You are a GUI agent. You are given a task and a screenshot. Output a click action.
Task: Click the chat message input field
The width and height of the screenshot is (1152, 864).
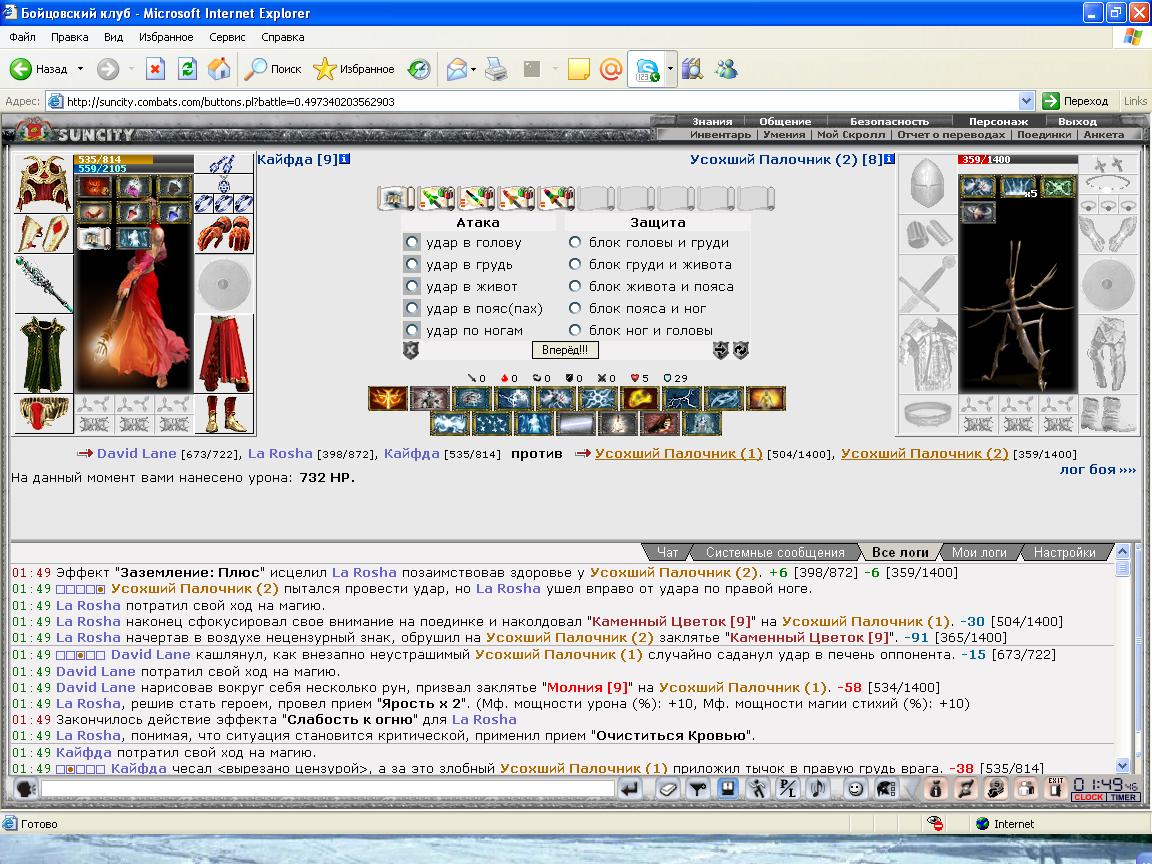(328, 789)
